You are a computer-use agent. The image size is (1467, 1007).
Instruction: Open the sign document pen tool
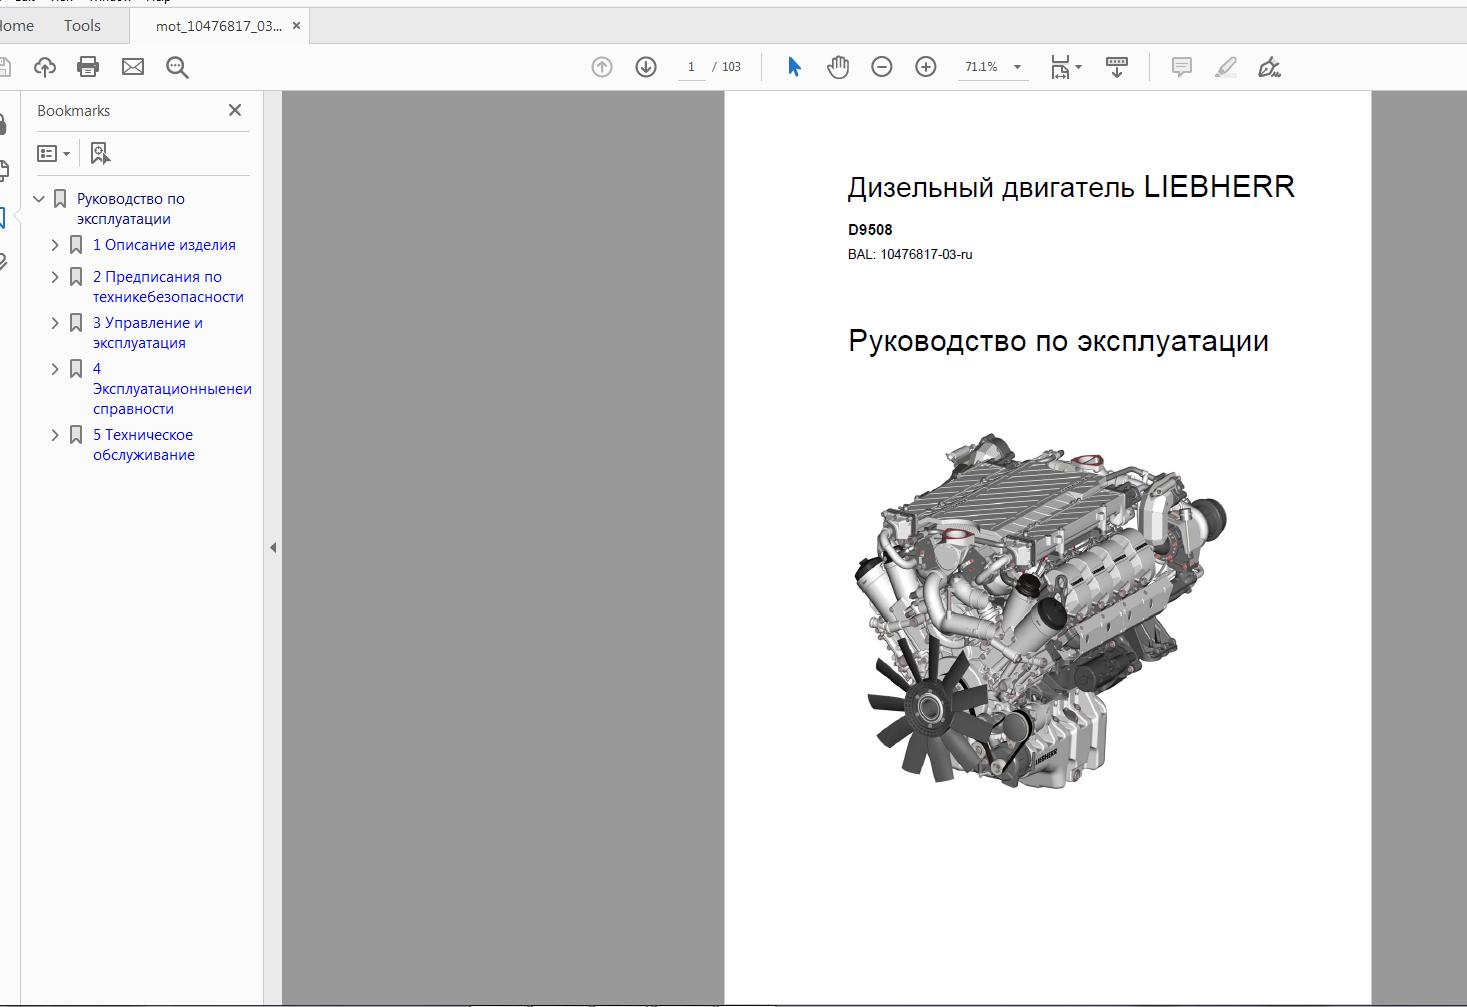click(x=1270, y=67)
